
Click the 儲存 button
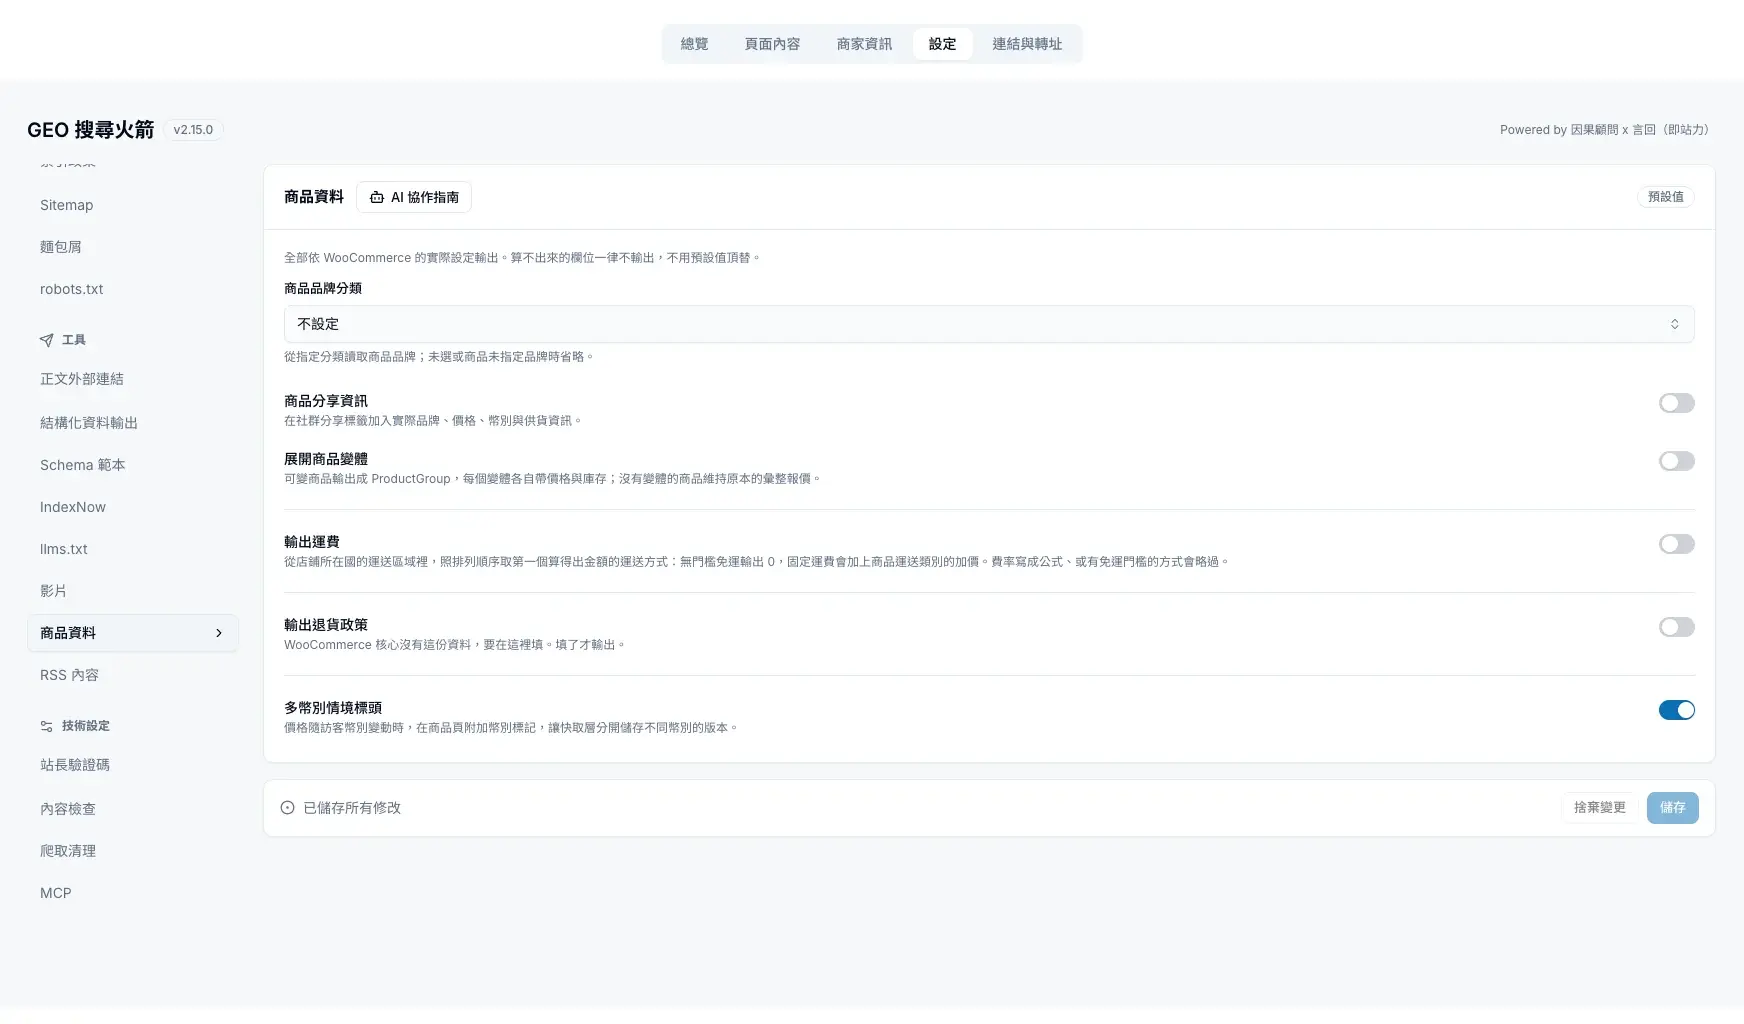pyautogui.click(x=1673, y=807)
